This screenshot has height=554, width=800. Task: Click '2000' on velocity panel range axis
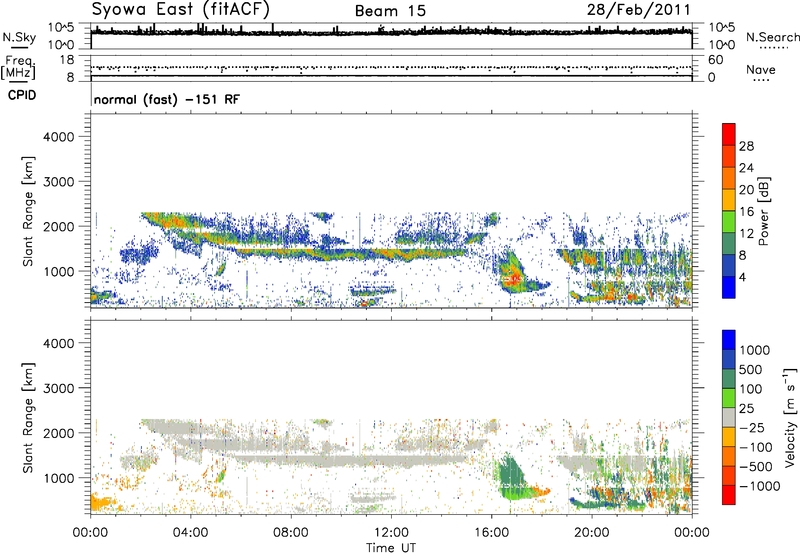59,433
